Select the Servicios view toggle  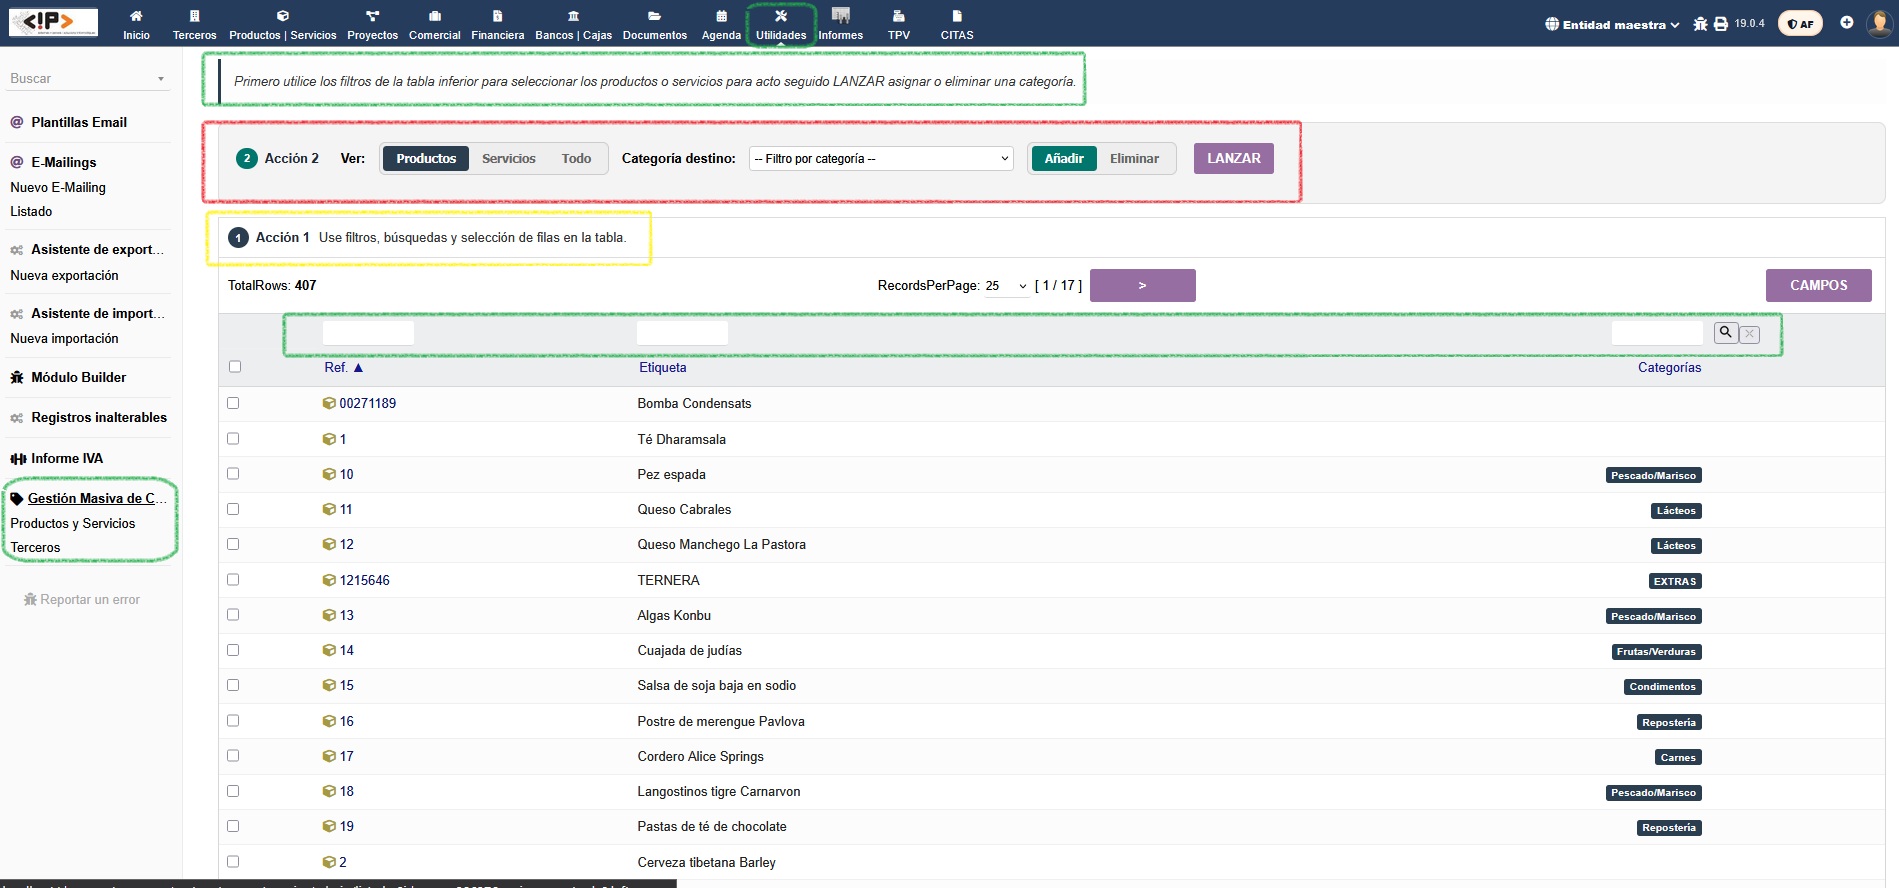(509, 158)
